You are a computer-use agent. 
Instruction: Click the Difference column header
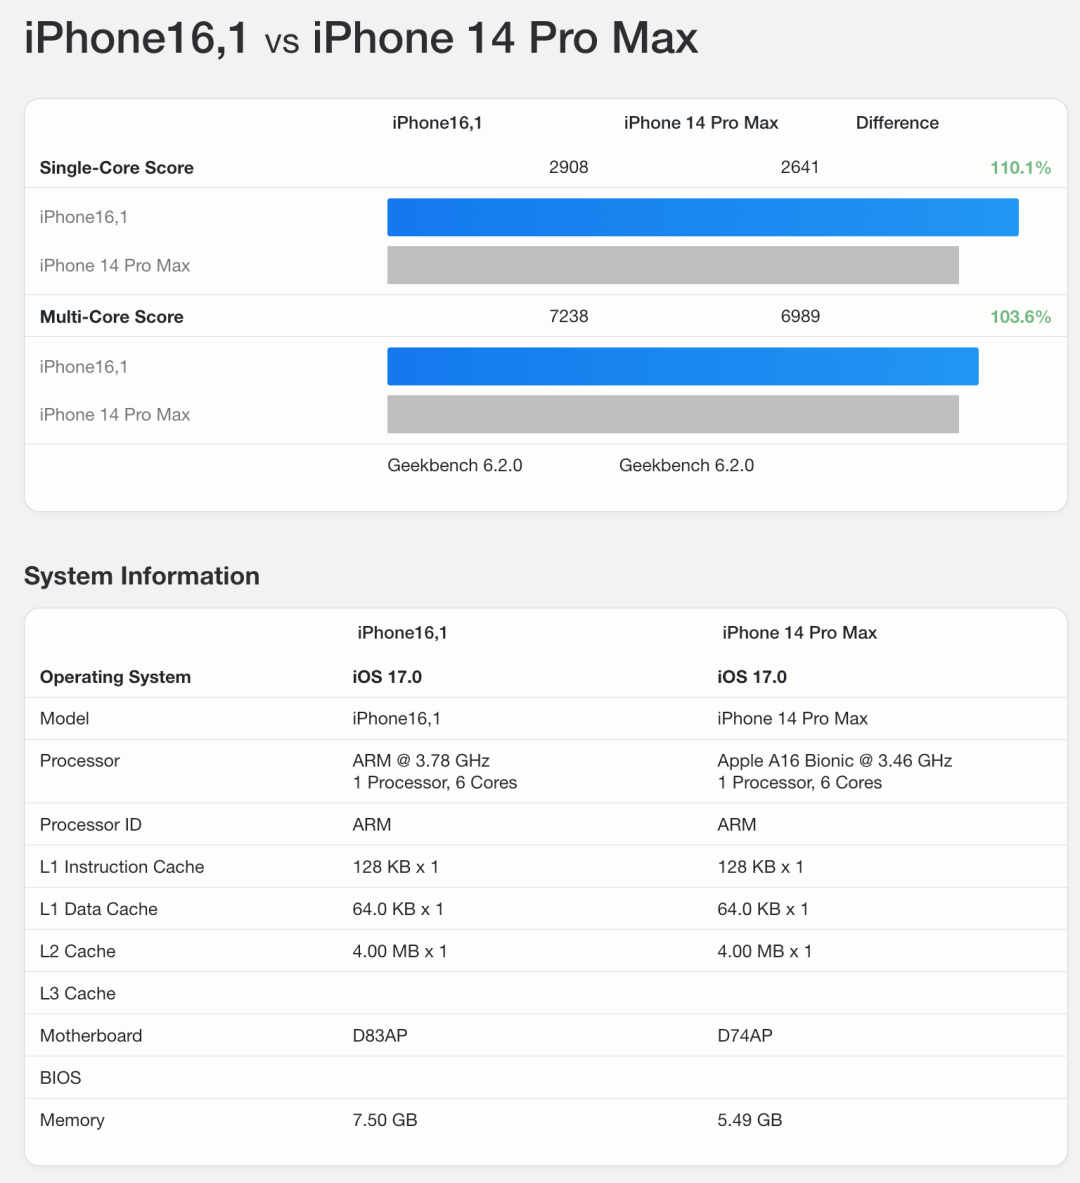point(897,123)
